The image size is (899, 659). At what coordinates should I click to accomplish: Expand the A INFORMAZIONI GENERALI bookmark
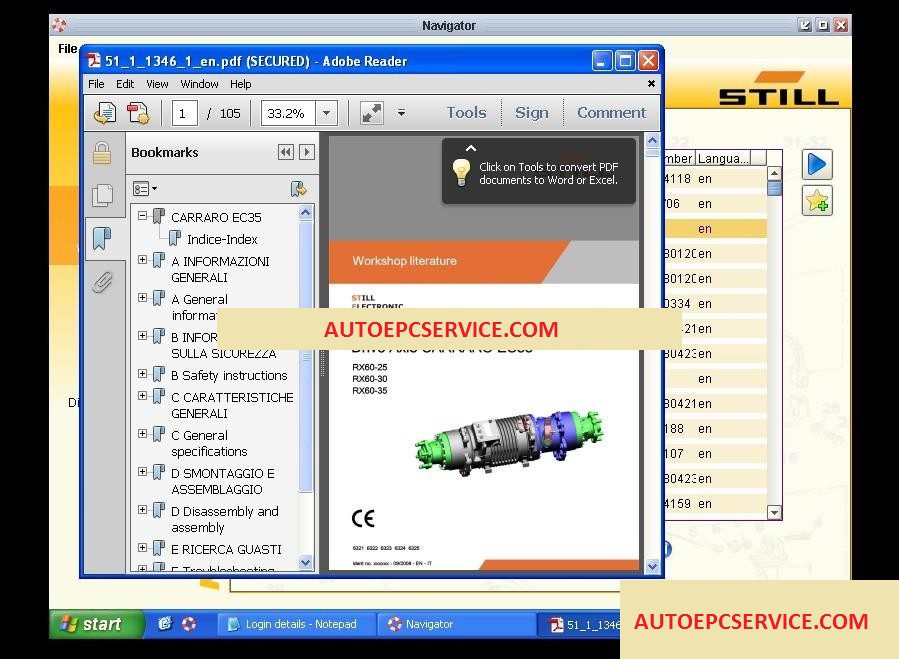coord(142,260)
